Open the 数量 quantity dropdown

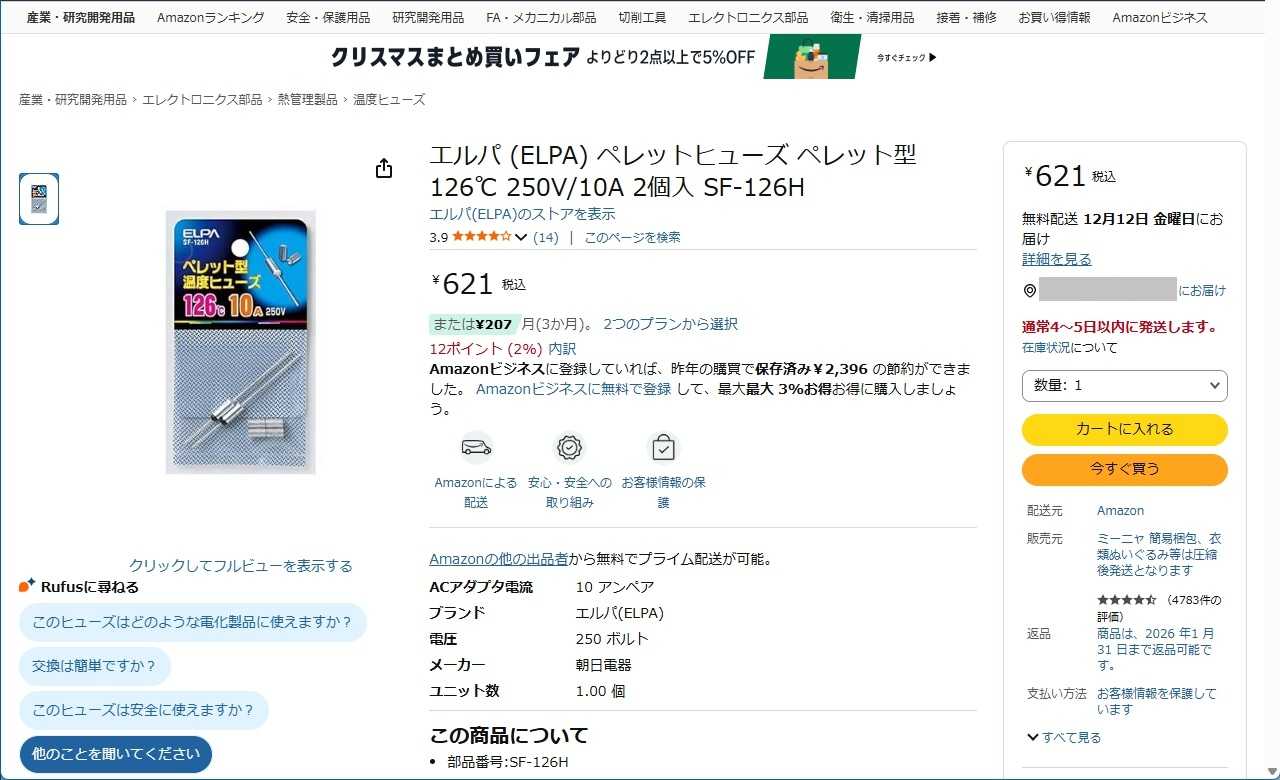1125,385
